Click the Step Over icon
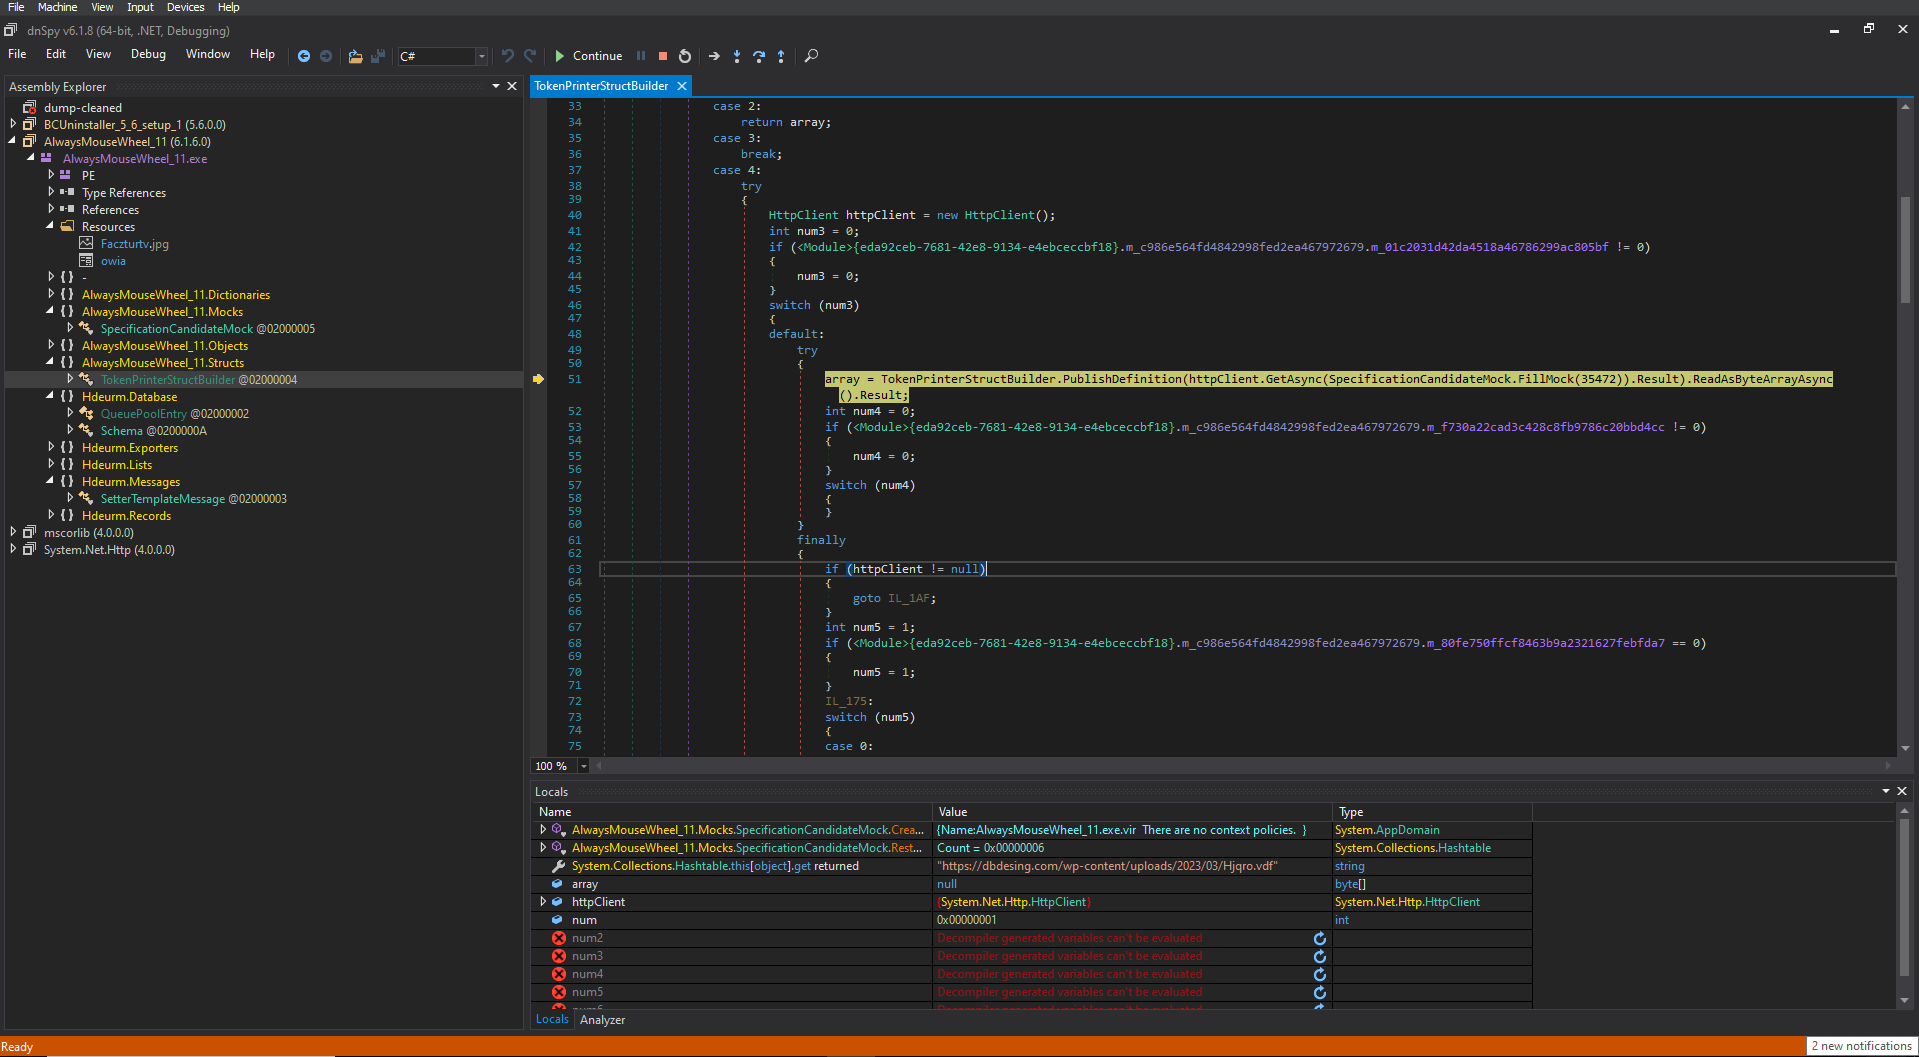 [759, 56]
